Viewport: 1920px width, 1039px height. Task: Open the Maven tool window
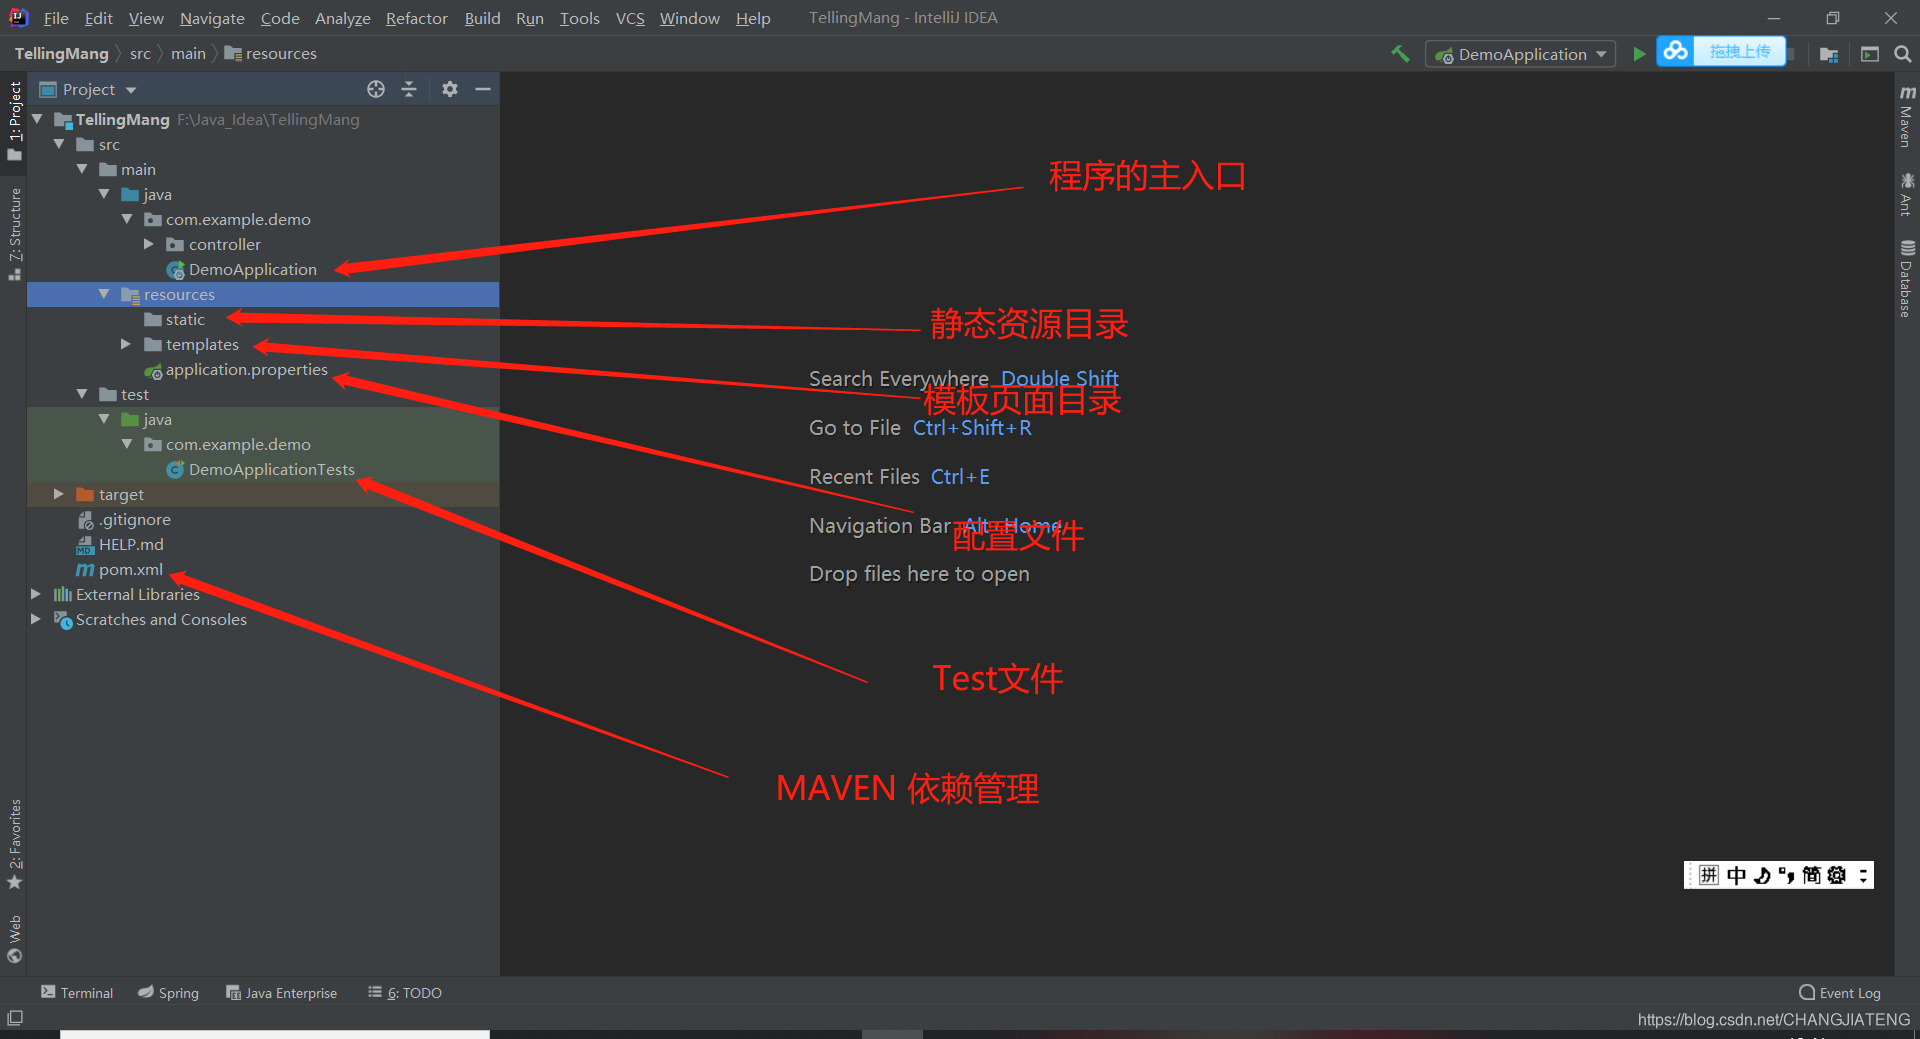click(1907, 116)
